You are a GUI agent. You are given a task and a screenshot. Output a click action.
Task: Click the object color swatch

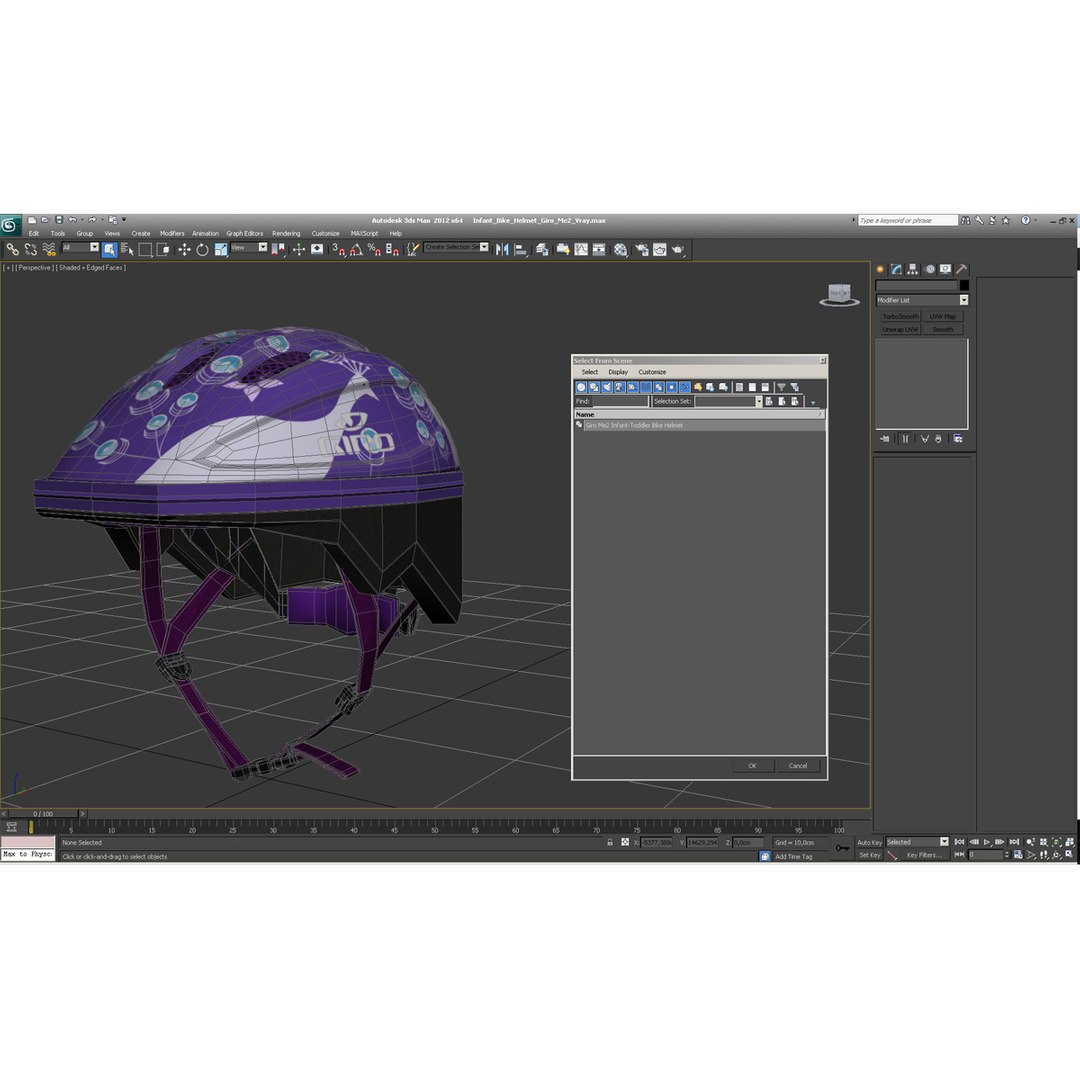pos(964,285)
